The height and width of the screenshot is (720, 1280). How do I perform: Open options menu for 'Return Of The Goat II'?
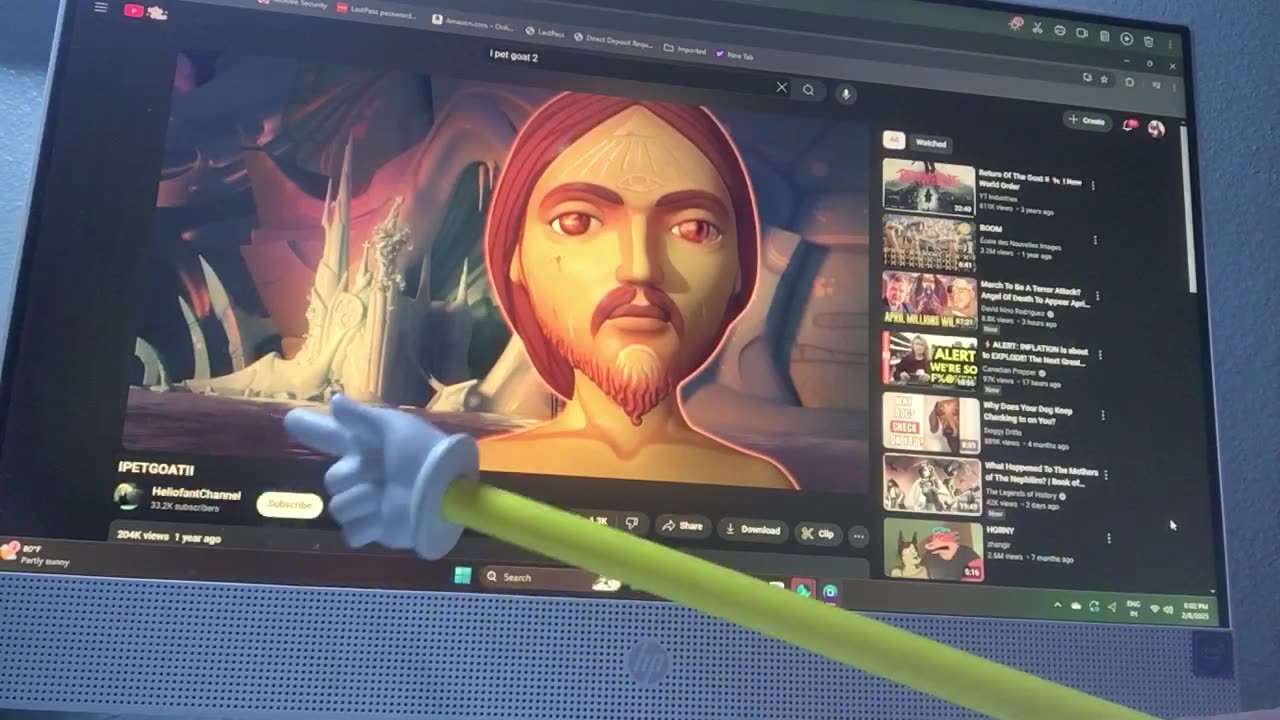pyautogui.click(x=1092, y=185)
